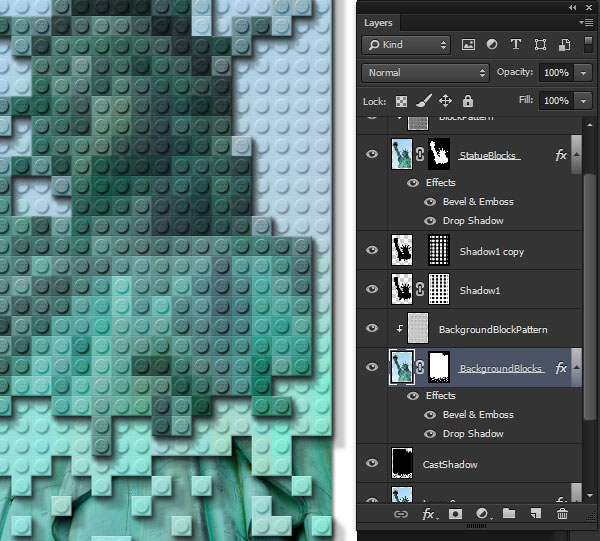
Task: Filter for adjustment layers icon
Action: pyautogui.click(x=492, y=45)
